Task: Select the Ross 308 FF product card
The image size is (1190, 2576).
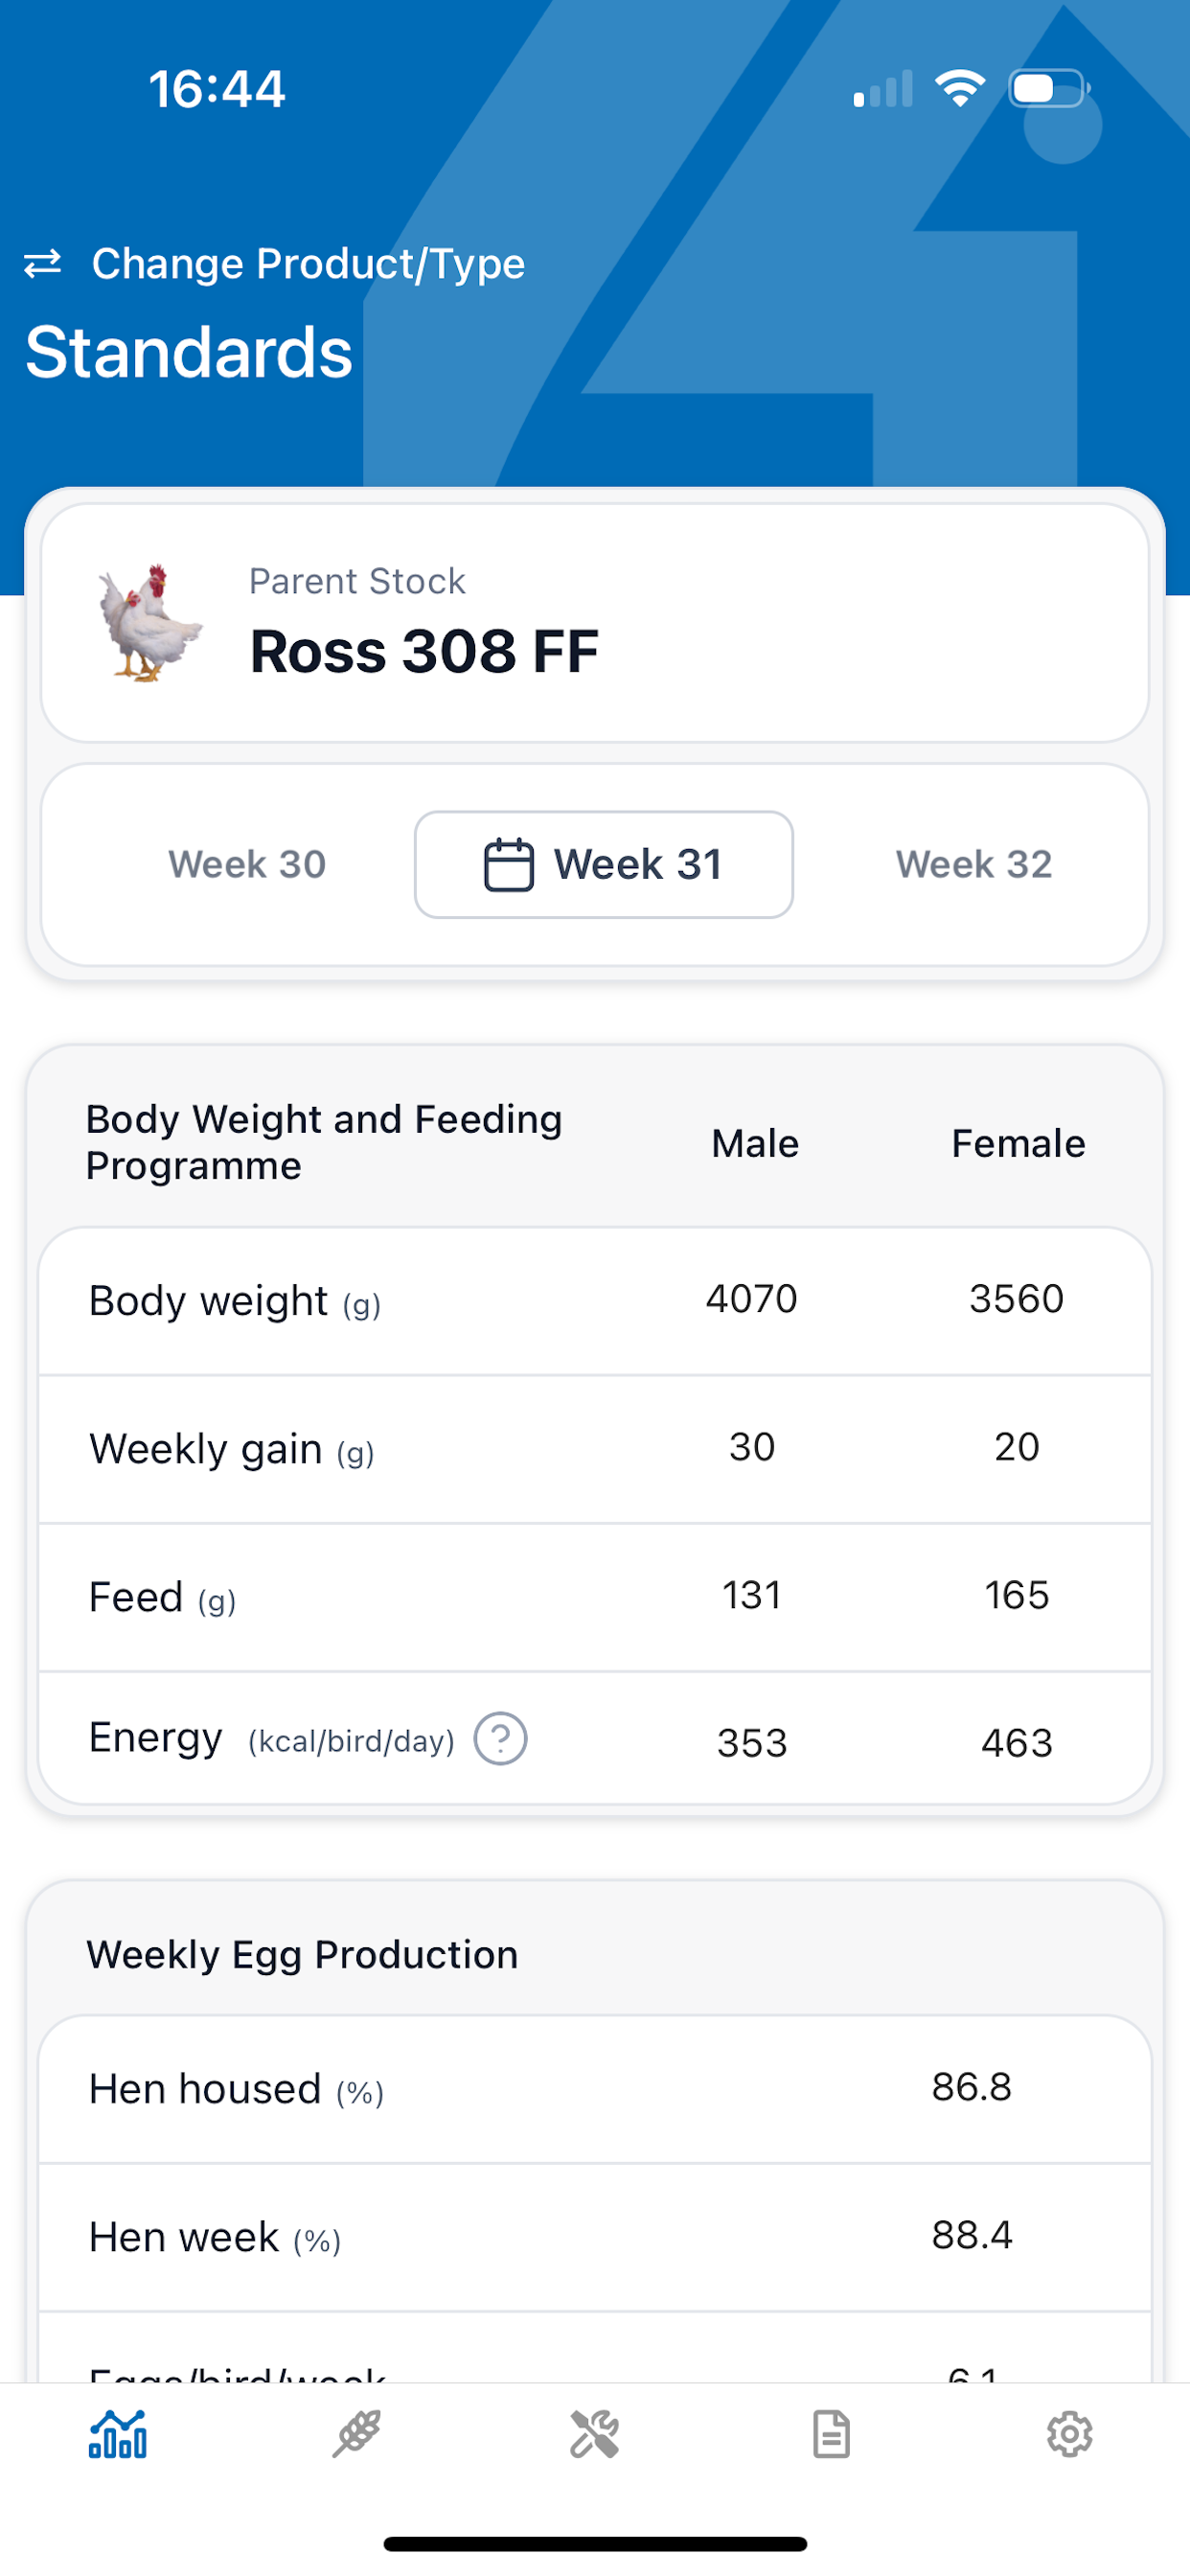Action: click(x=594, y=623)
